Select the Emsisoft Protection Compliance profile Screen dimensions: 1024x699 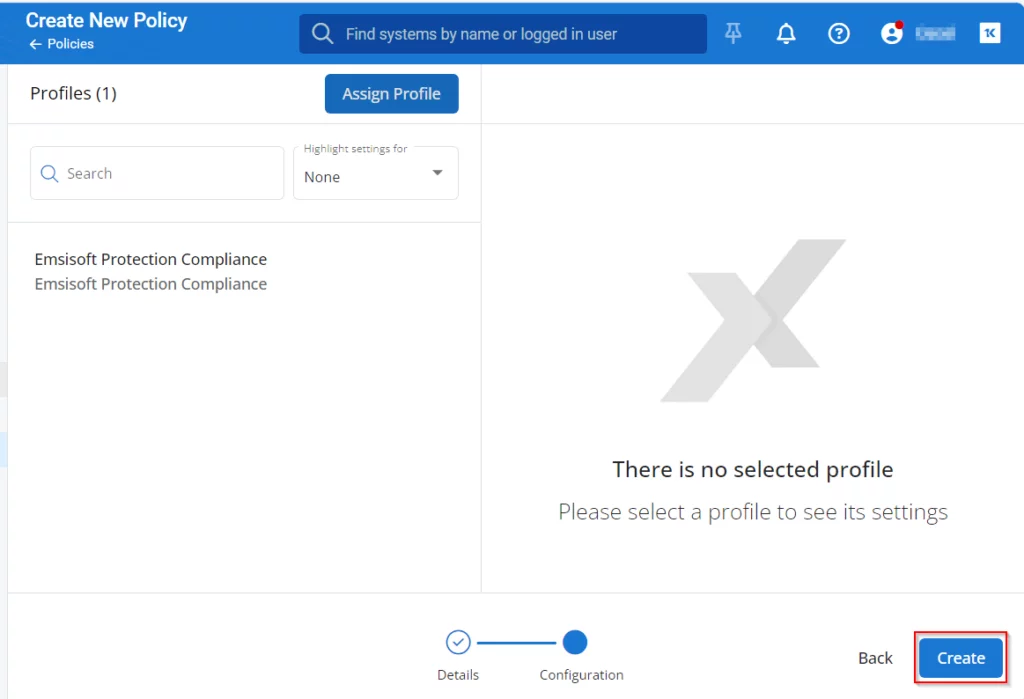click(x=151, y=271)
